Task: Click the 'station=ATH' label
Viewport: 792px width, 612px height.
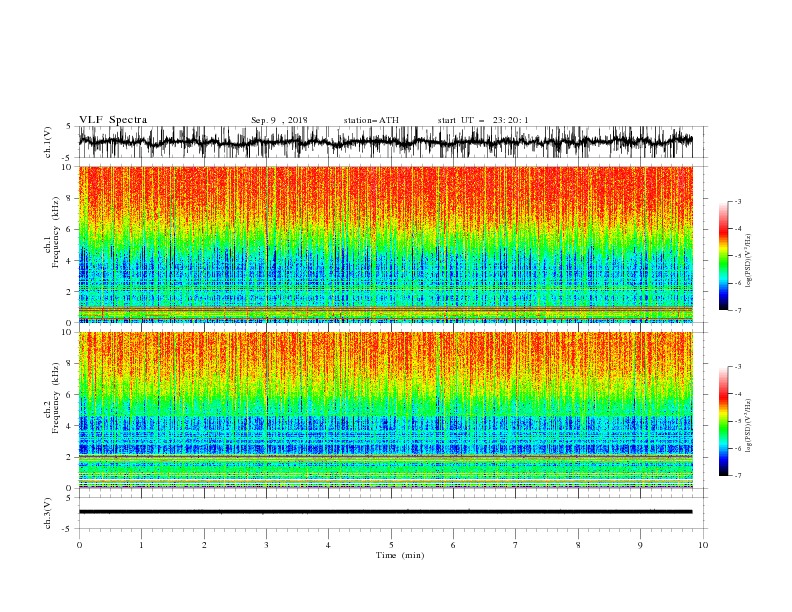Action: 371,120
